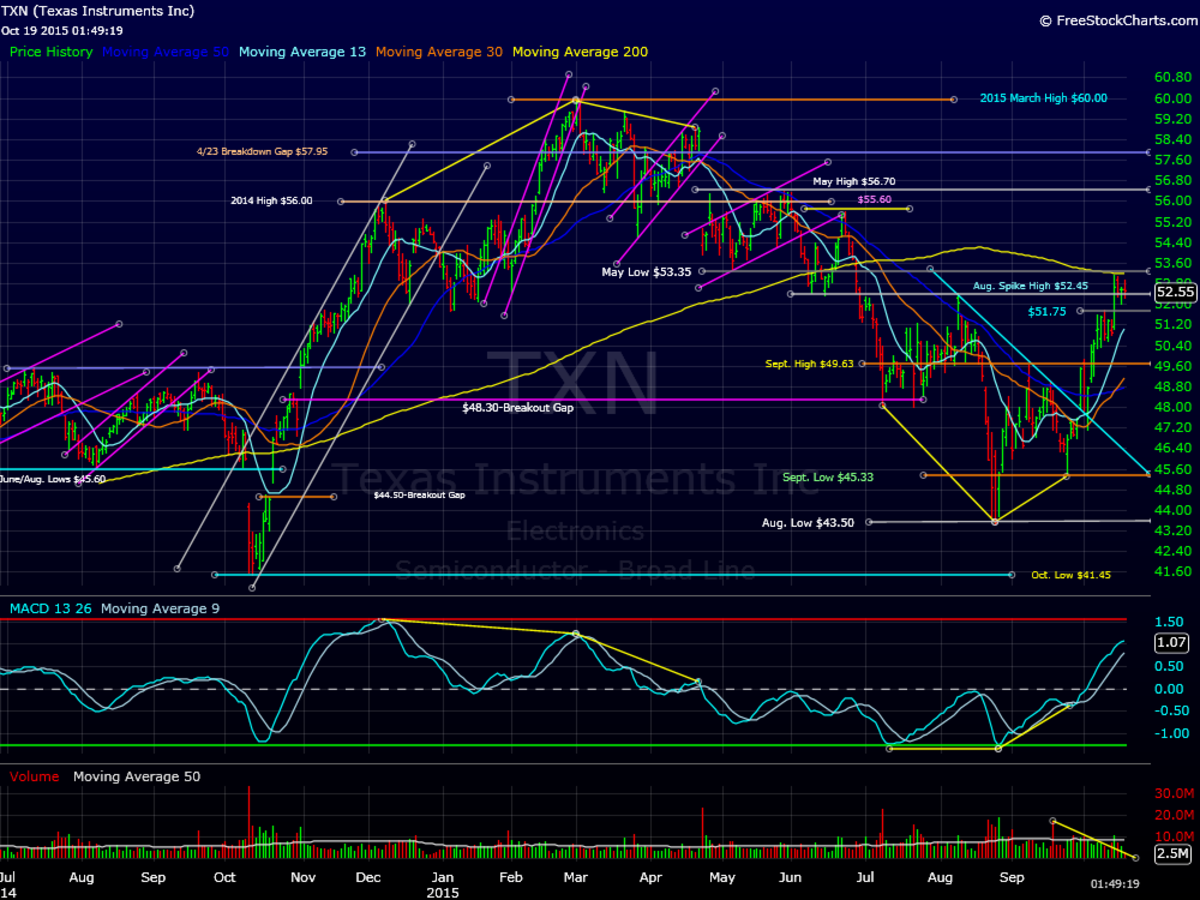Click the MACD 13 26 indicator label
This screenshot has width=1200, height=900.
[x=51, y=608]
